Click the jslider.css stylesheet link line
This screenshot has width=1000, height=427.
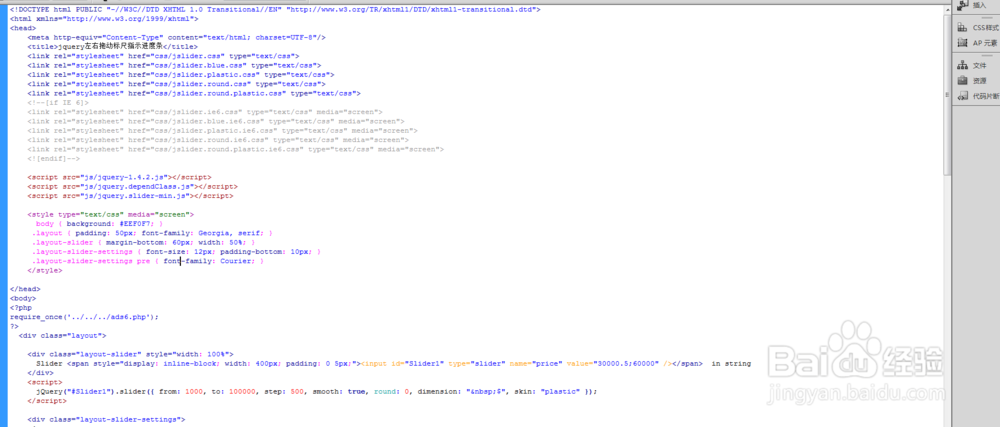[x=163, y=56]
